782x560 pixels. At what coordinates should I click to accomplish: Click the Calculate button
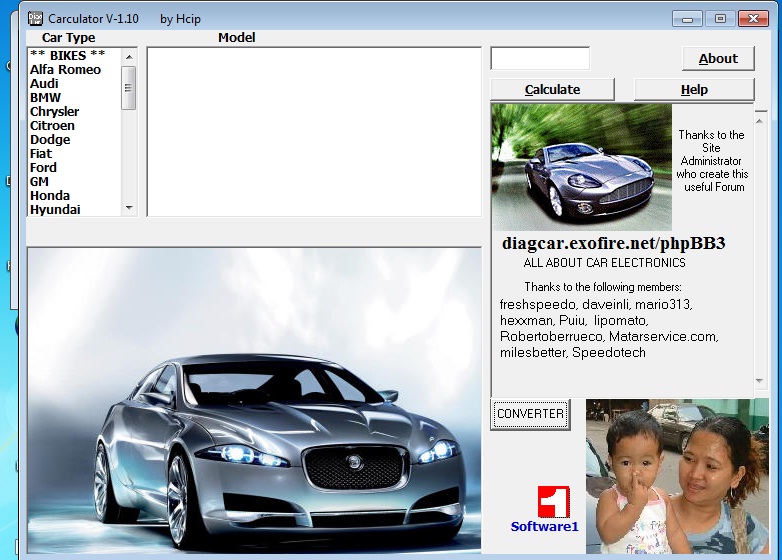[x=552, y=89]
